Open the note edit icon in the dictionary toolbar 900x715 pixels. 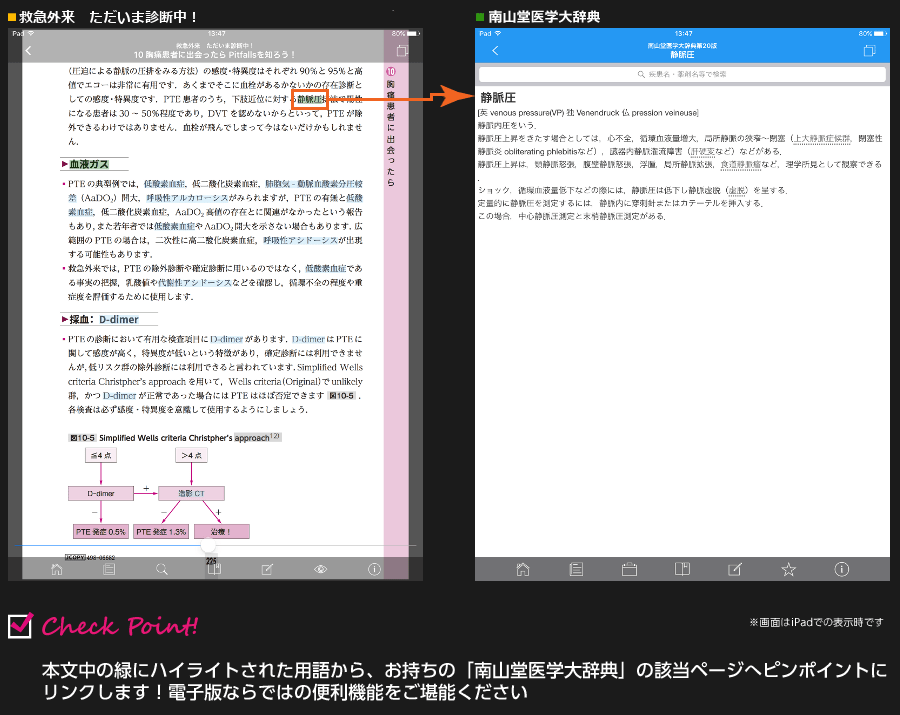pos(735,569)
